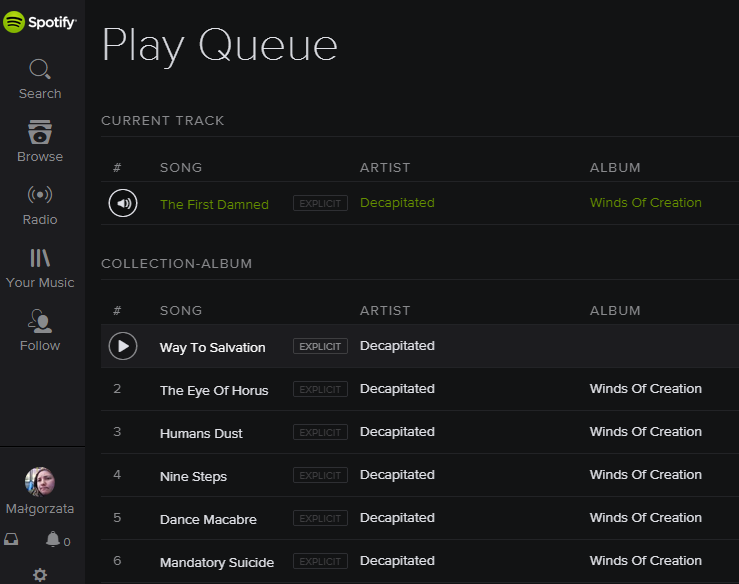Click track number 2
739x584 pixels.
(x=117, y=389)
